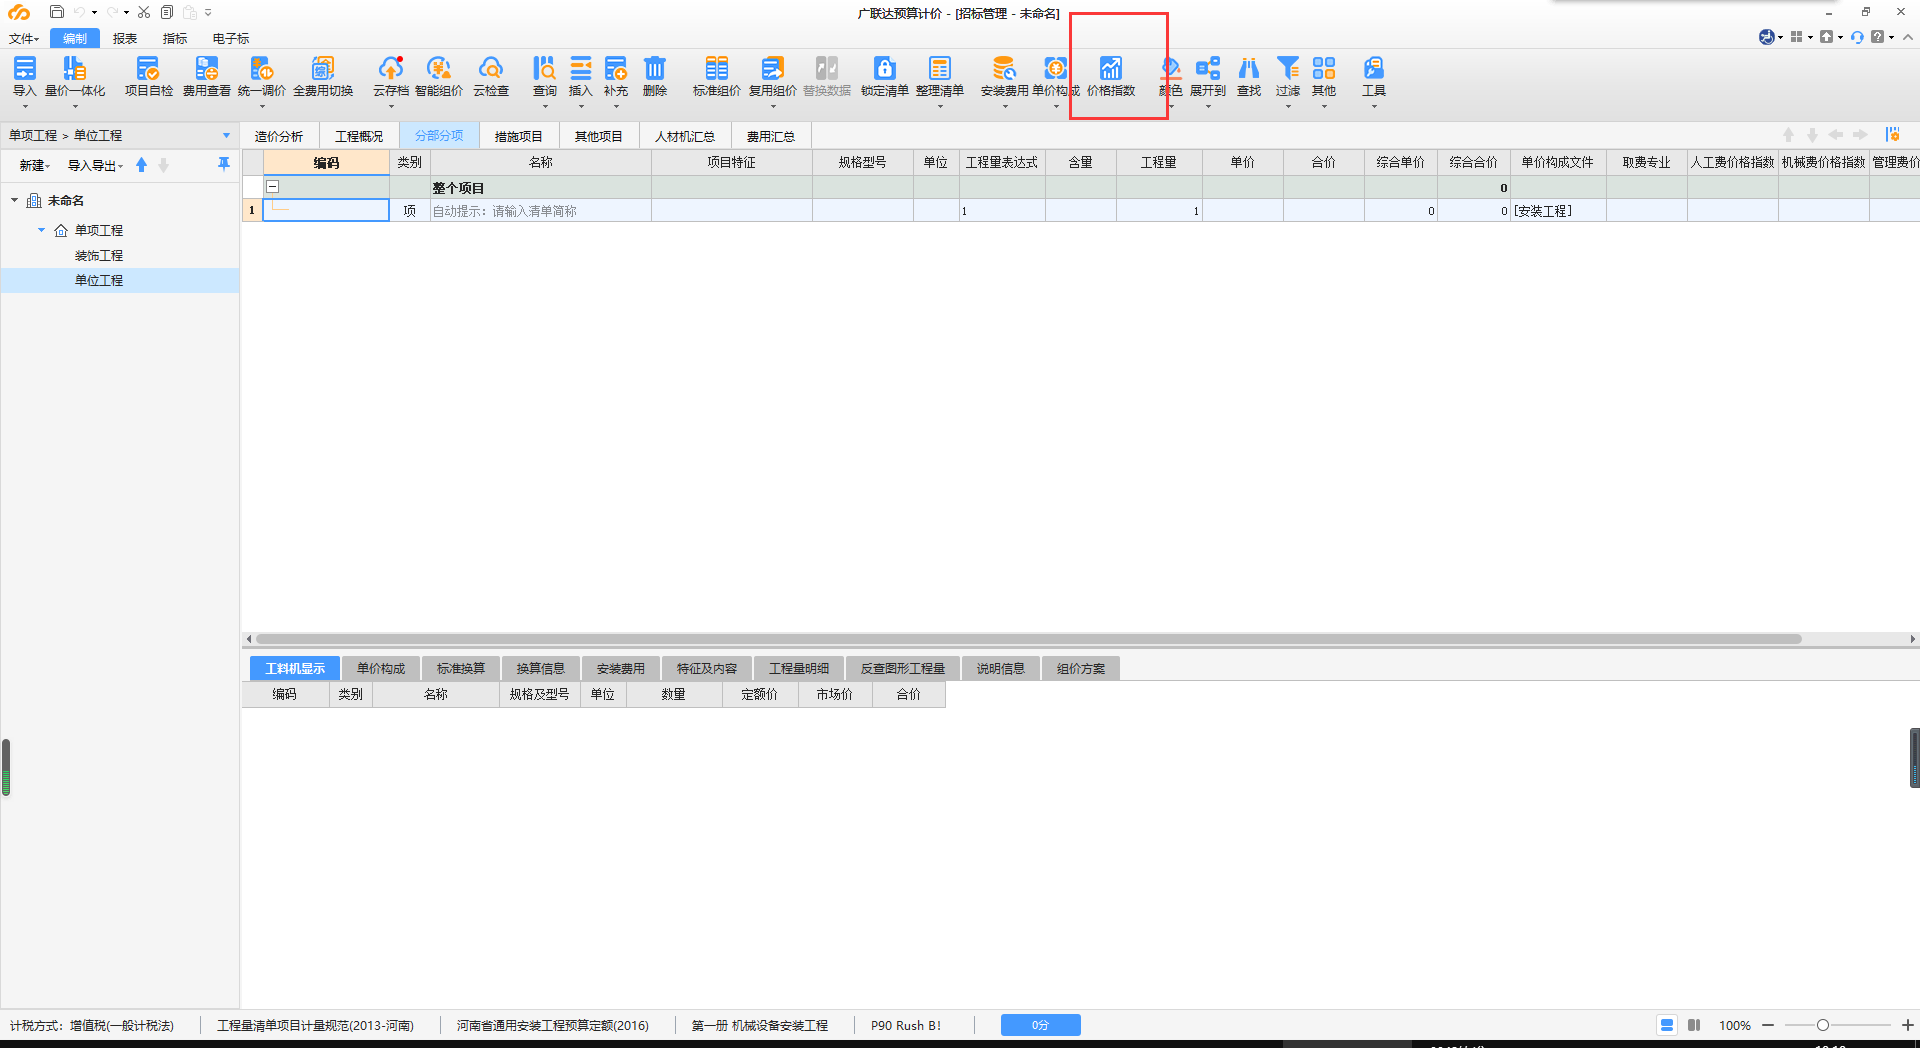Open the 造价分析 tab
Image resolution: width=1920 pixels, height=1048 pixels.
[279, 136]
